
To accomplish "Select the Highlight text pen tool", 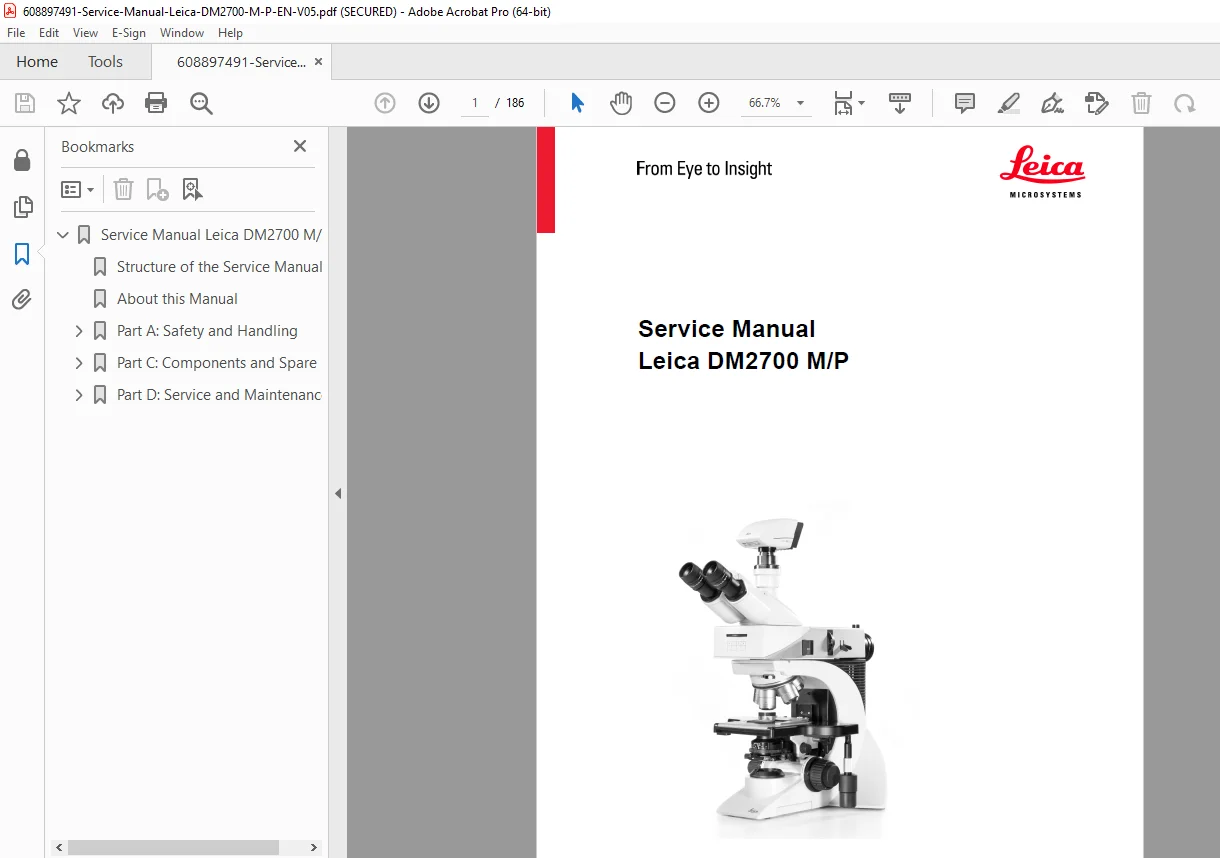I will (1009, 103).
